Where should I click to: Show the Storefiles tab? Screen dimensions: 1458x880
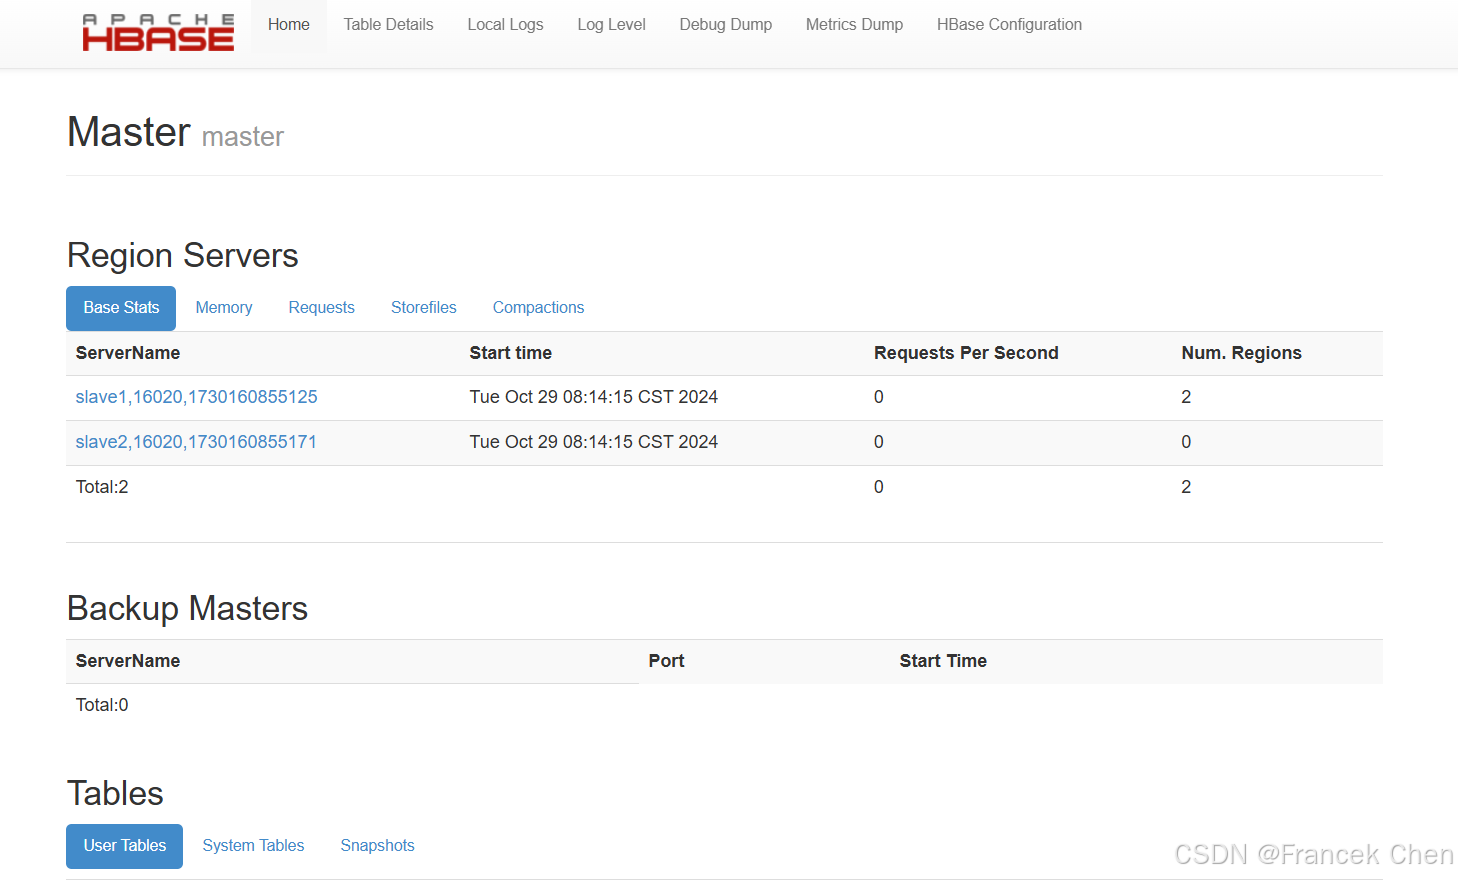tap(423, 308)
